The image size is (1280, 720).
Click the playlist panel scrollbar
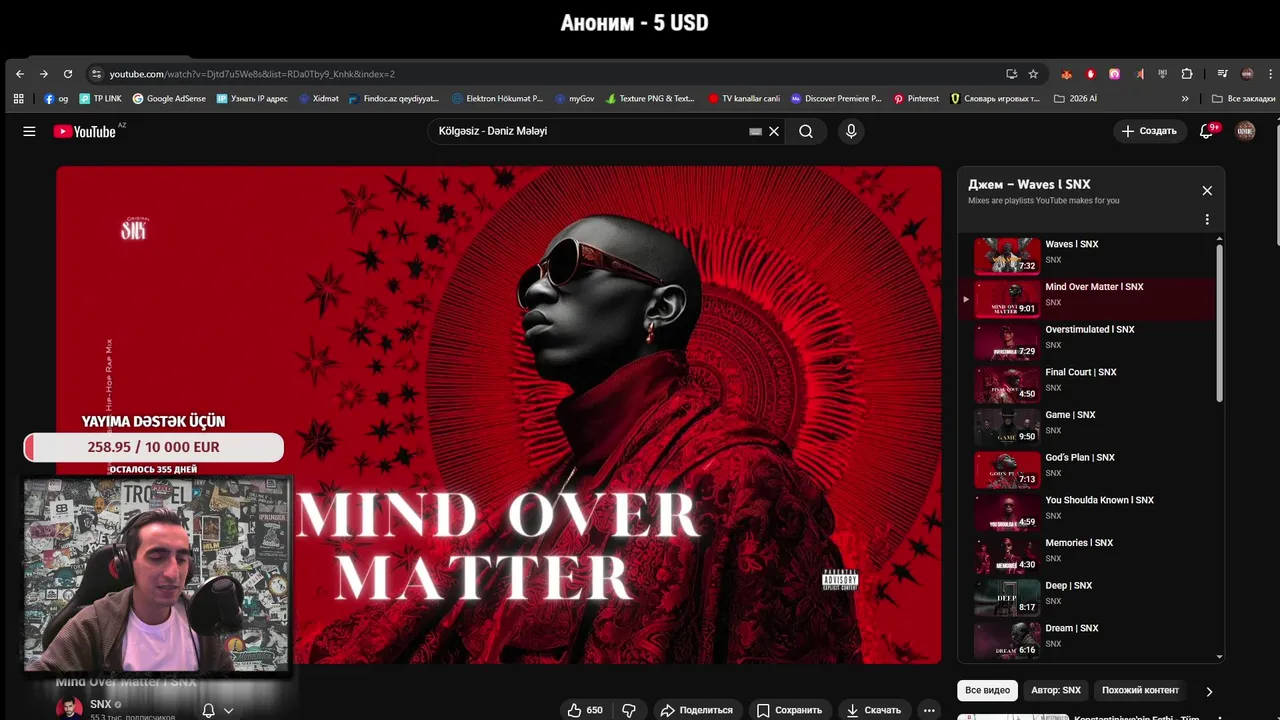pos(1219,322)
